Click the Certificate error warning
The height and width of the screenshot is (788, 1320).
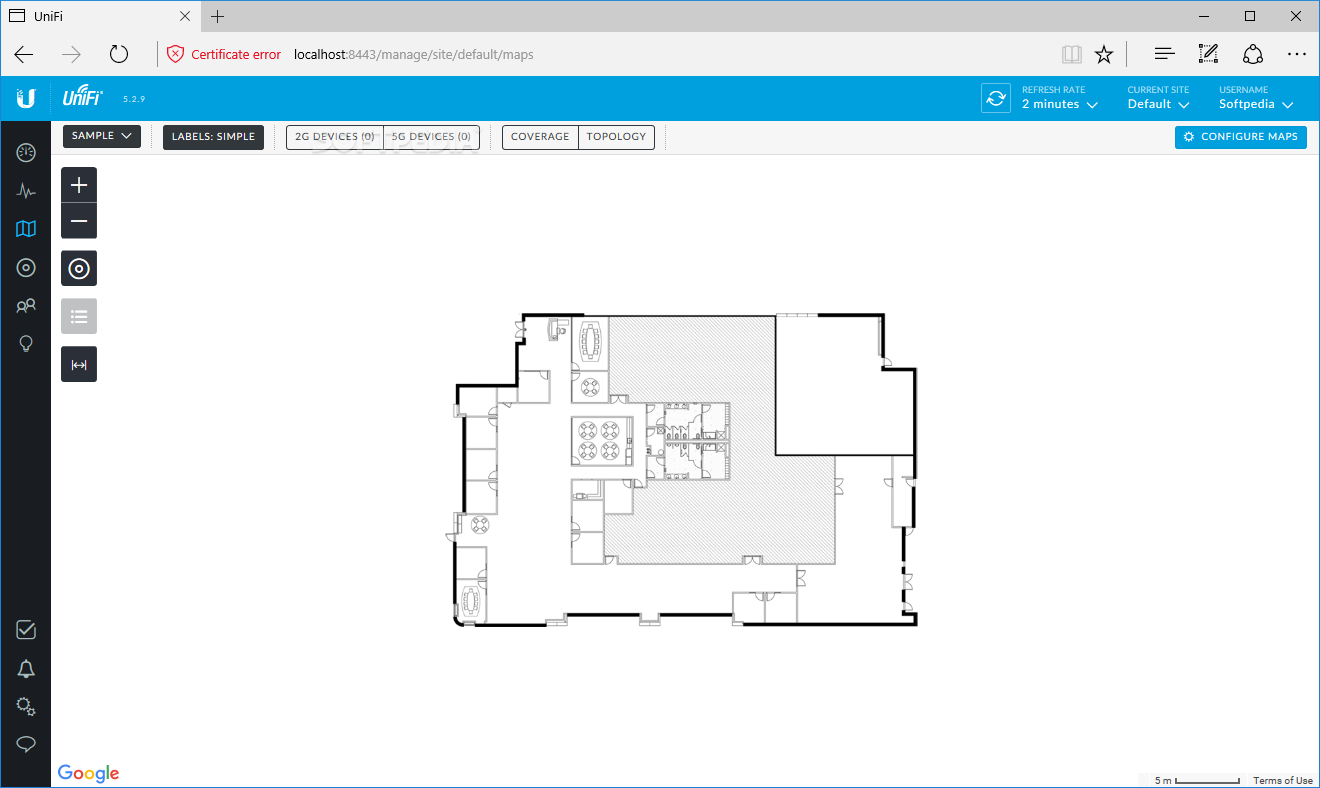(224, 54)
